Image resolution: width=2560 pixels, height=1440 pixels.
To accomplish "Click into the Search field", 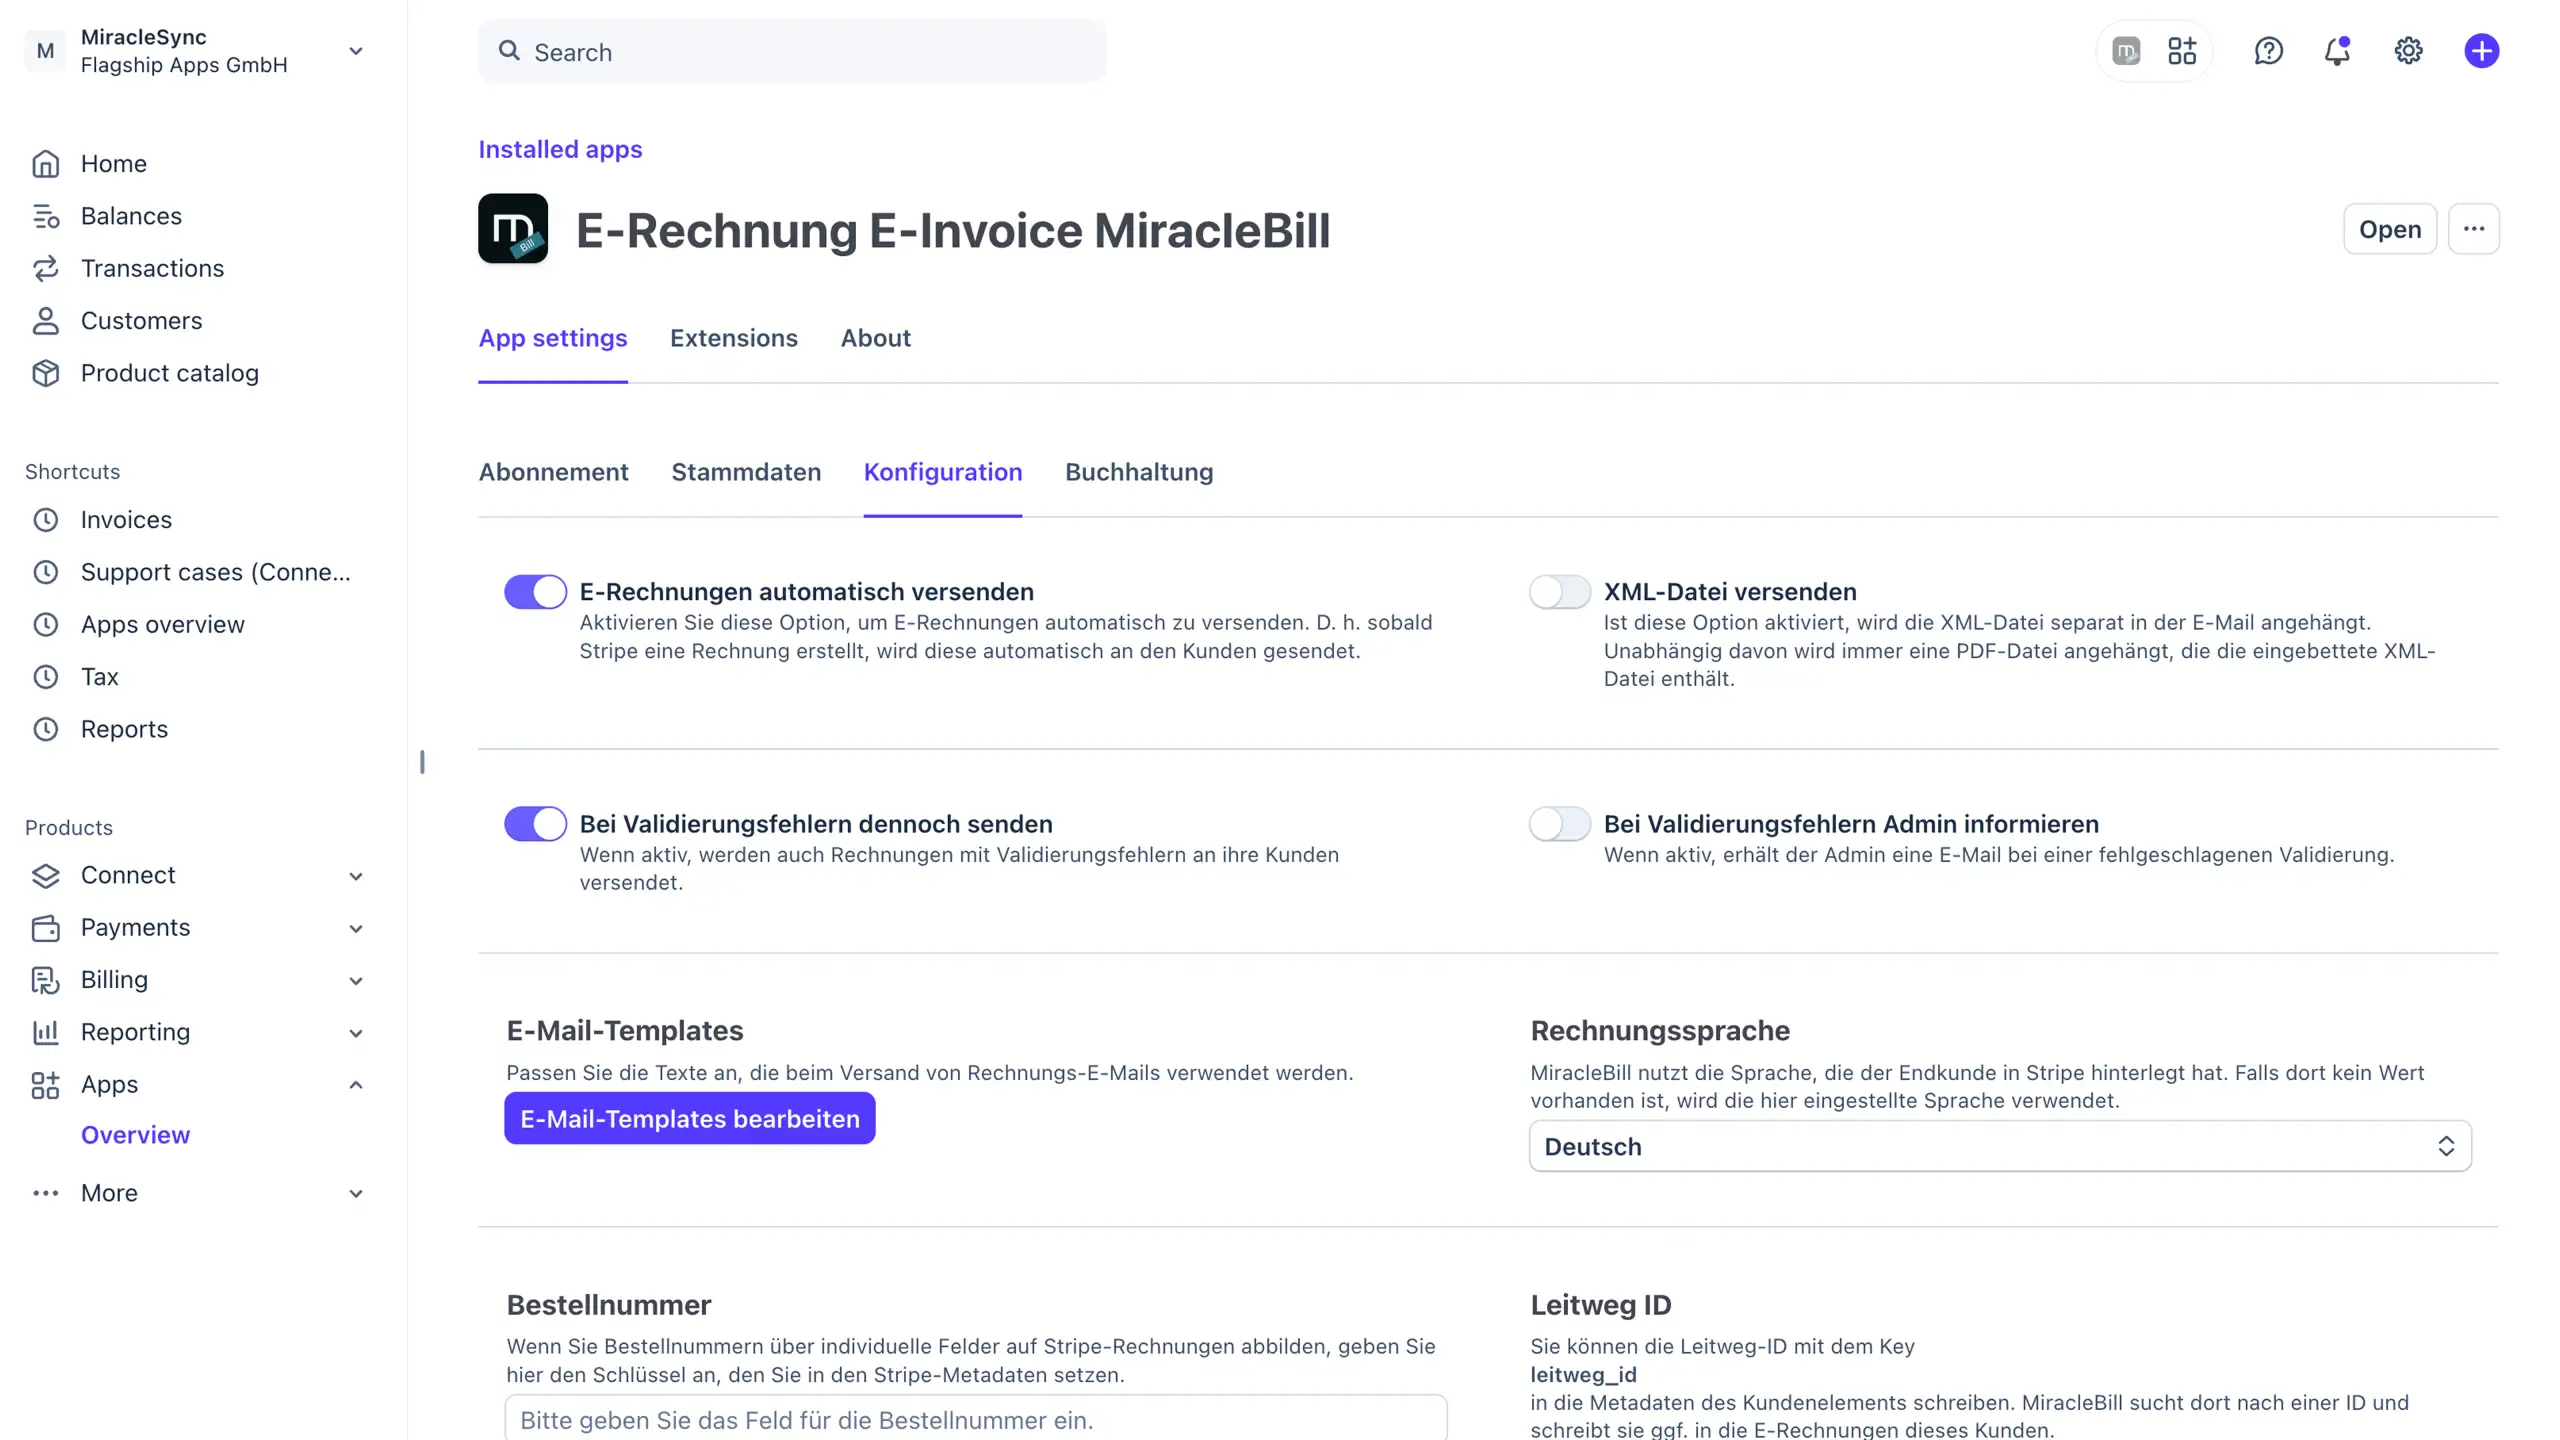I will click(x=792, y=51).
